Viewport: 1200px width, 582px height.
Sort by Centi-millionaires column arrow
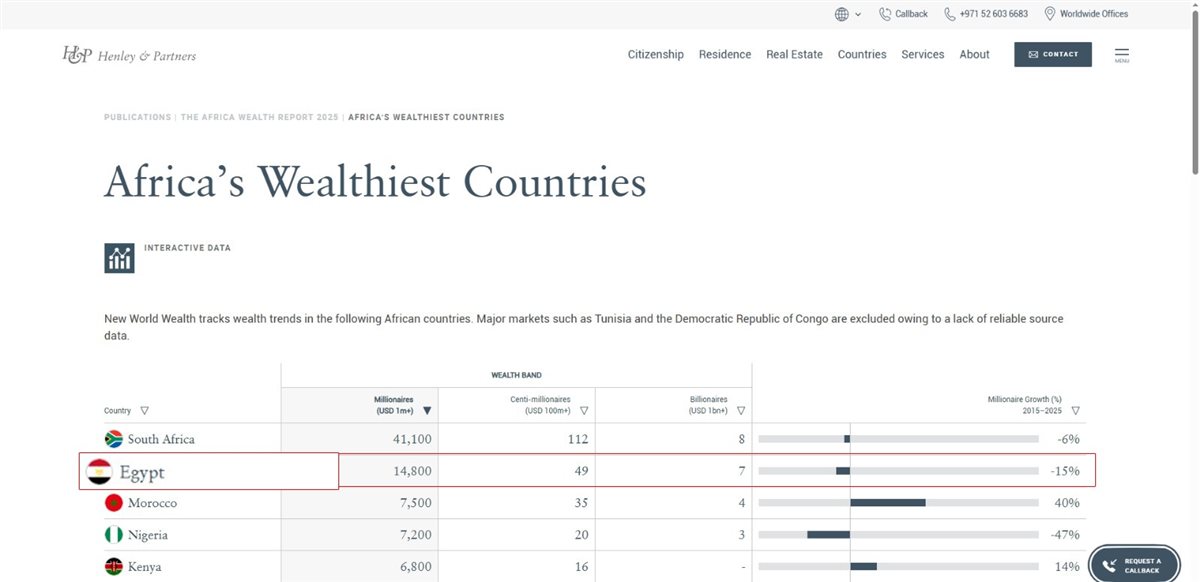click(584, 410)
